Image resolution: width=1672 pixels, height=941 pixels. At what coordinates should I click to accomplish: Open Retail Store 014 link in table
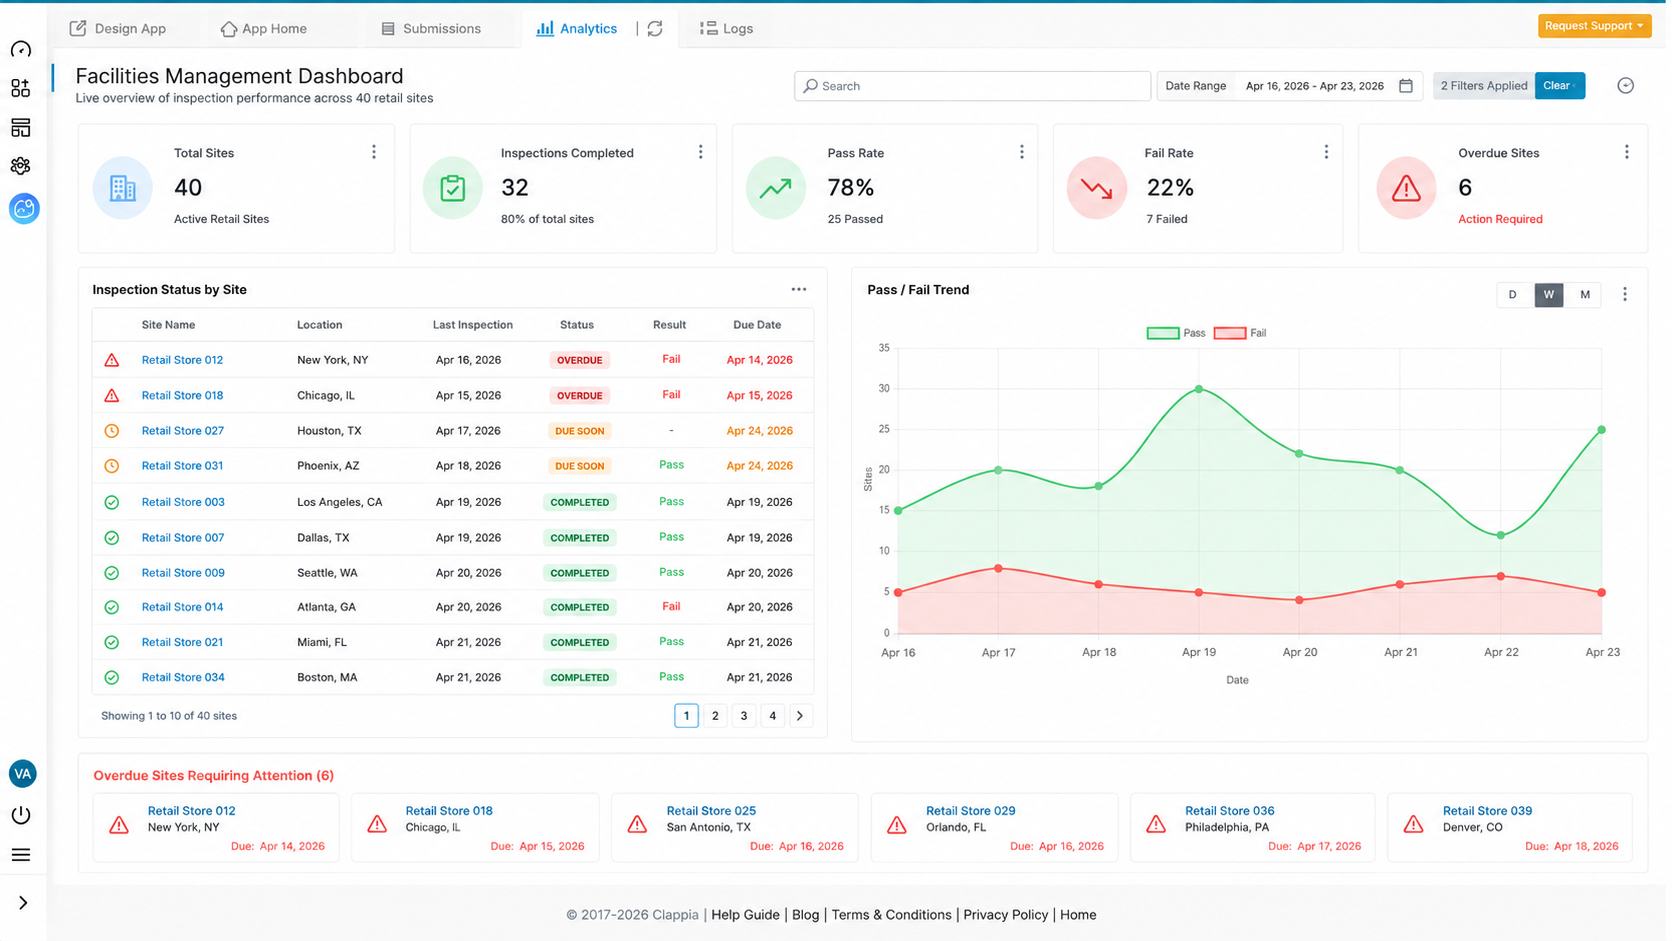point(182,607)
